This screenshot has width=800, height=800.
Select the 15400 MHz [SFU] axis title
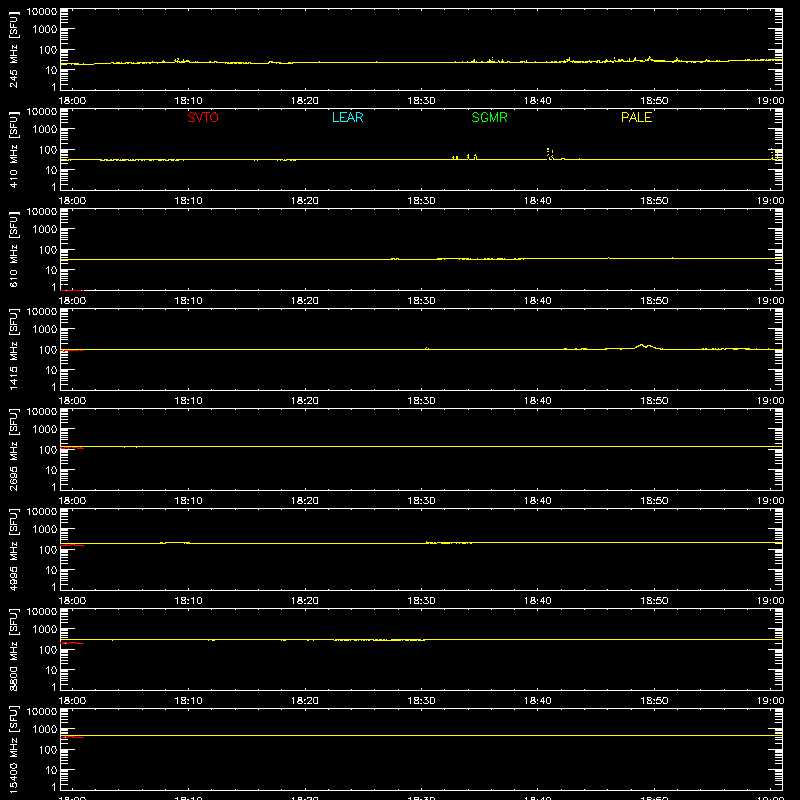click(x=13, y=749)
